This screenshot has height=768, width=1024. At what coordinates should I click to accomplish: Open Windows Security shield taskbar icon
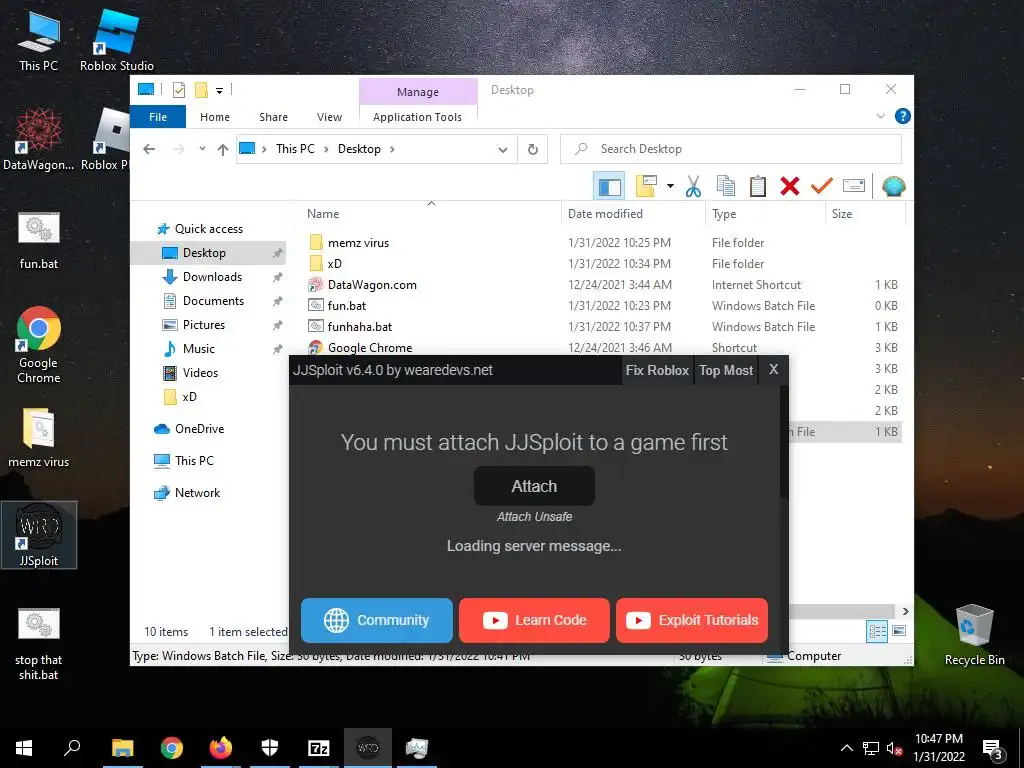pos(270,748)
